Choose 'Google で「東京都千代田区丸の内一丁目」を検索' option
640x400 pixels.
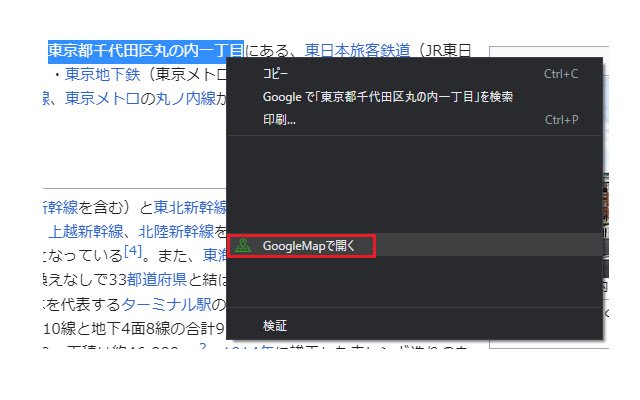click(415, 97)
